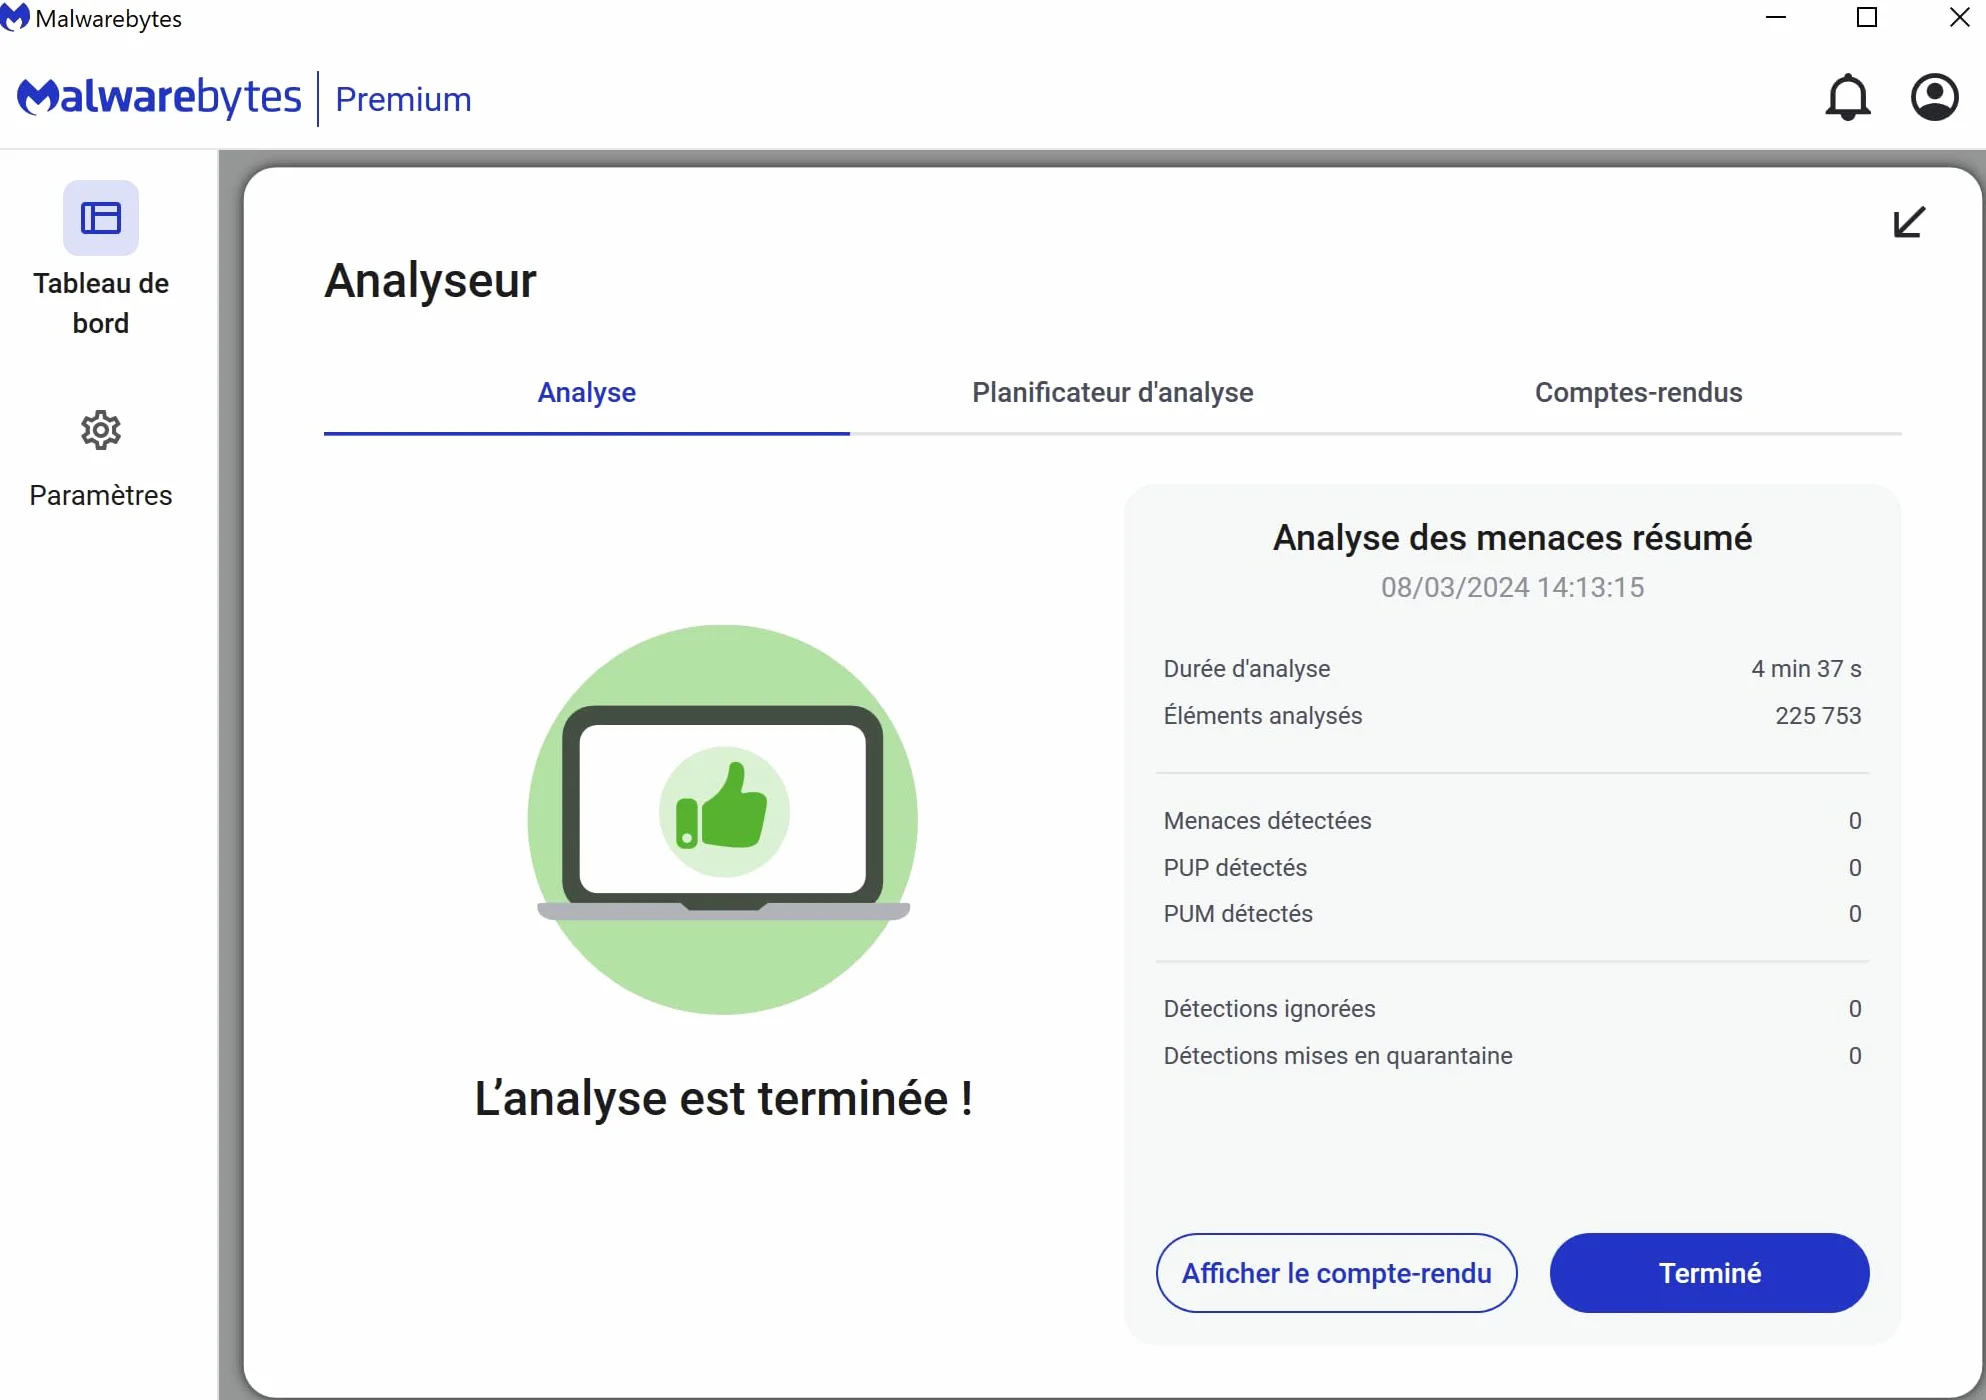
Task: Click the PUP détectés count 0
Action: (x=1855, y=868)
